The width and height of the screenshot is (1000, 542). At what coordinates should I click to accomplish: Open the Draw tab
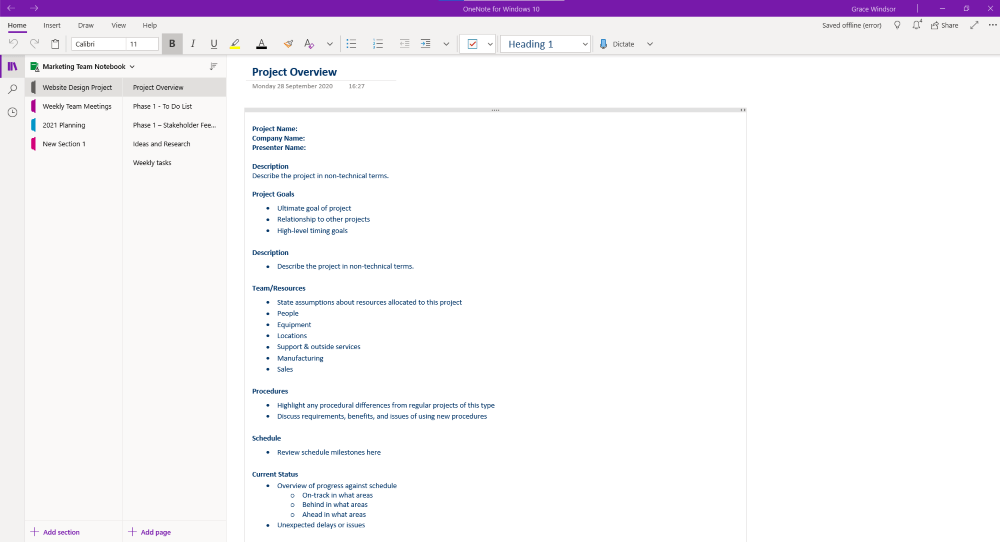point(86,25)
